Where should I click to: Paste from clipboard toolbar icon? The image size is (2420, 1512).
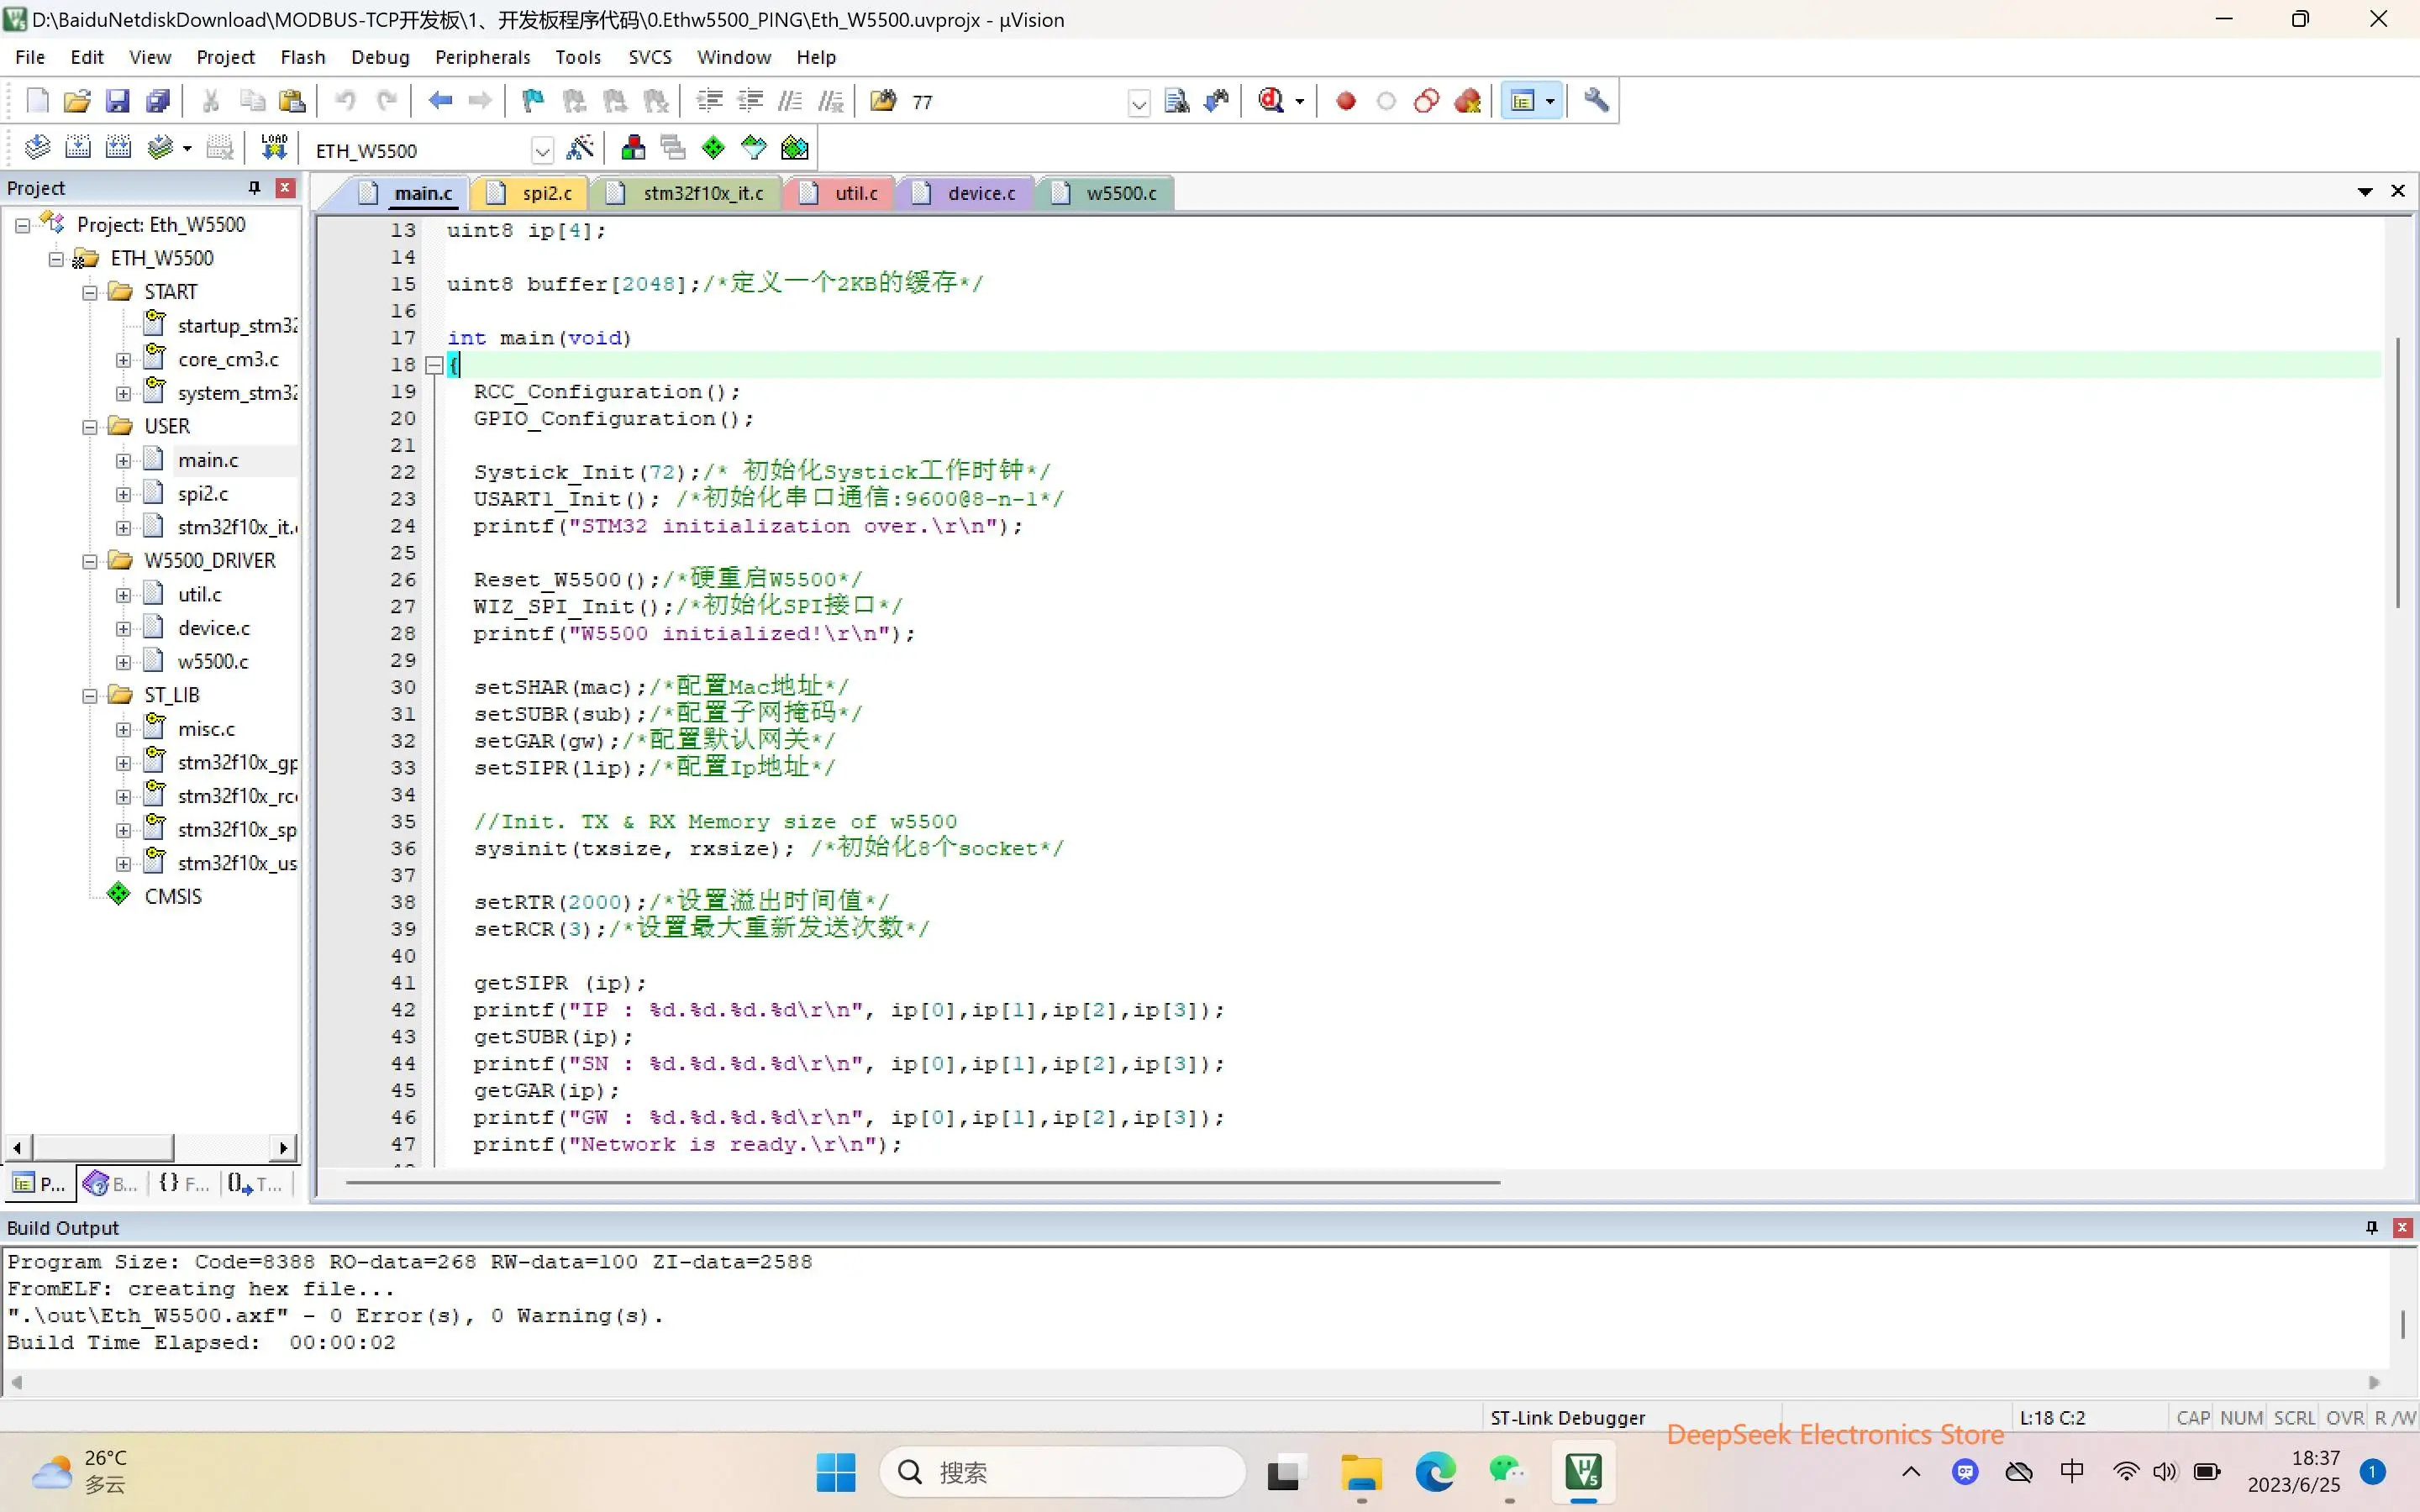[292, 101]
